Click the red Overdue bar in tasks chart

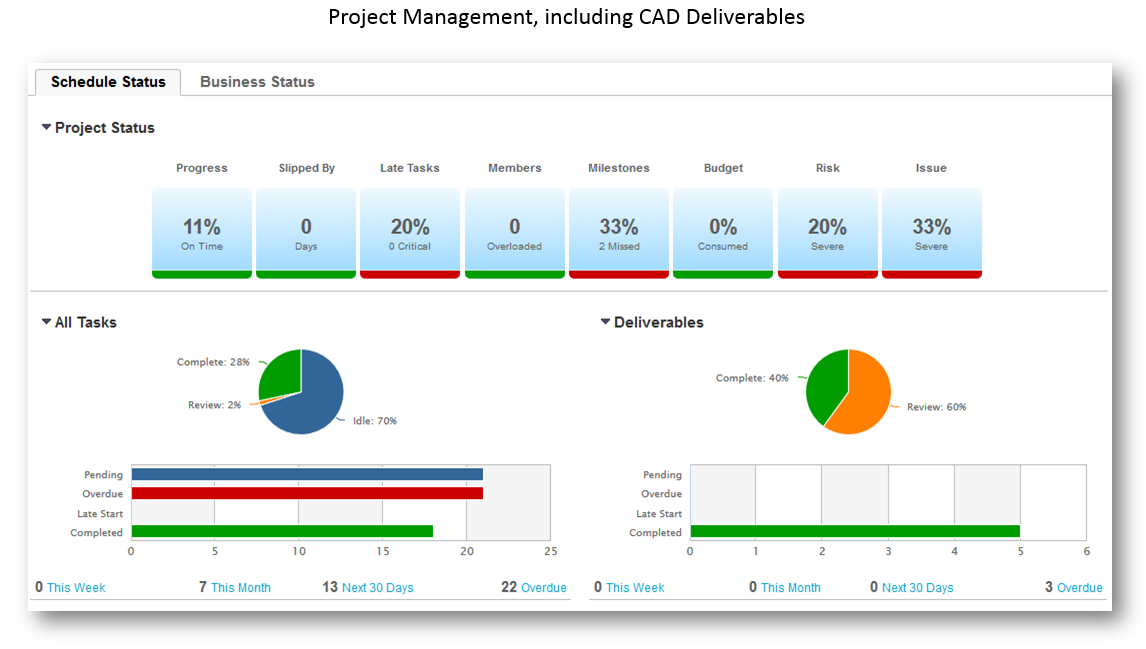click(306, 493)
